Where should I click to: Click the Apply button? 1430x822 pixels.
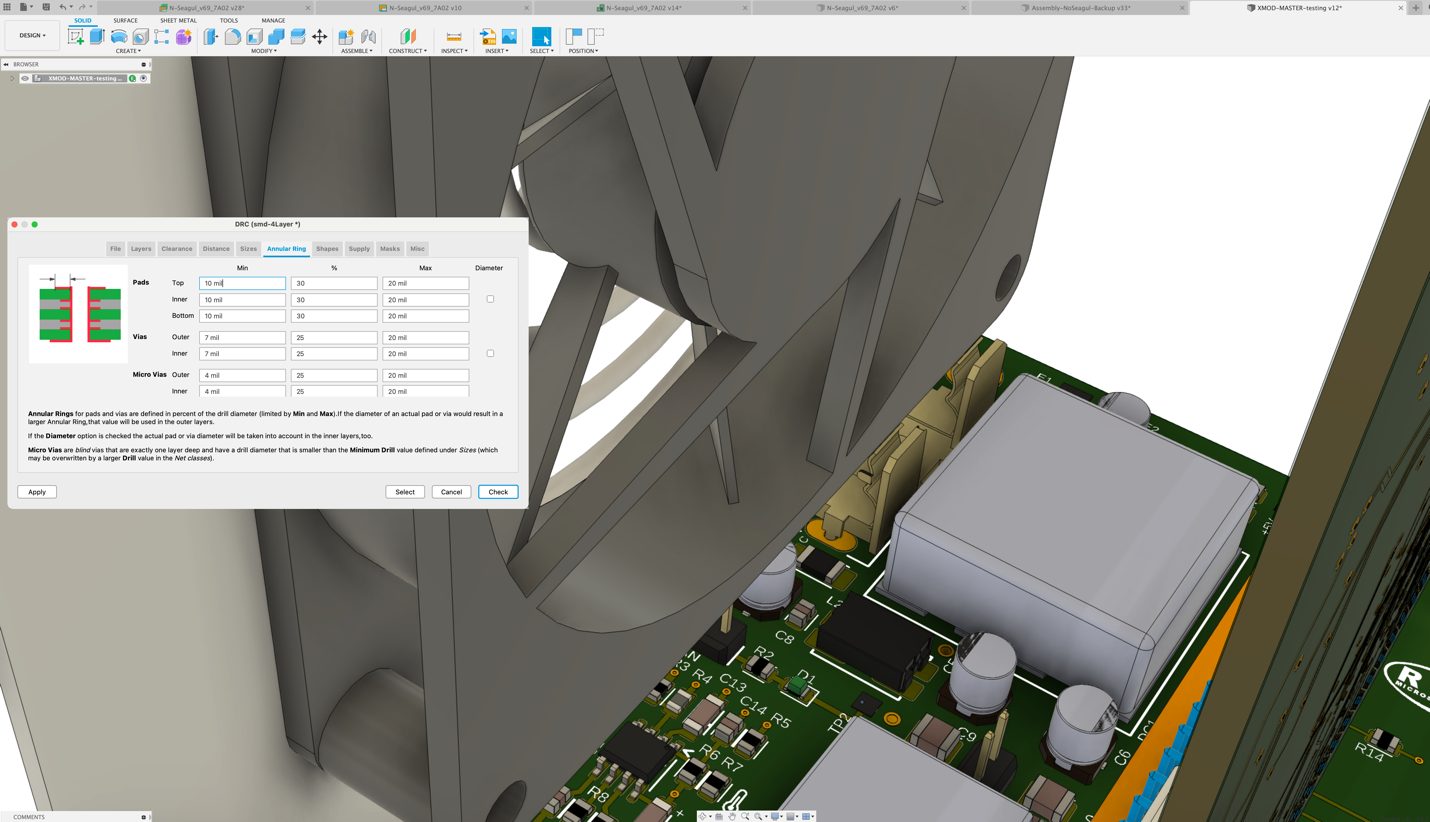pos(37,492)
